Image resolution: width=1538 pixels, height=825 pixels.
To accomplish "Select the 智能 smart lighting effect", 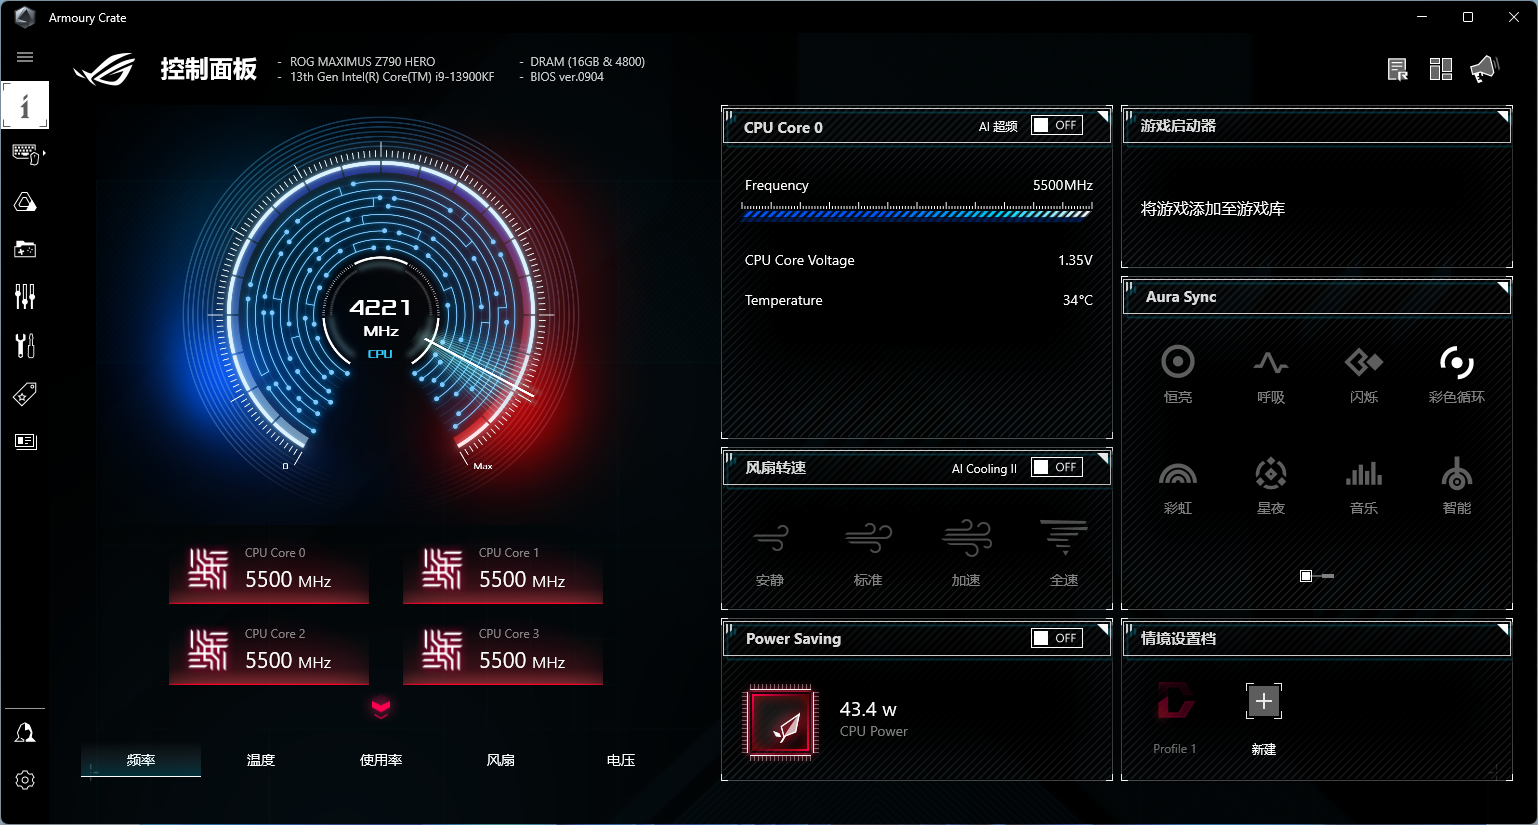I will pos(1457,486).
